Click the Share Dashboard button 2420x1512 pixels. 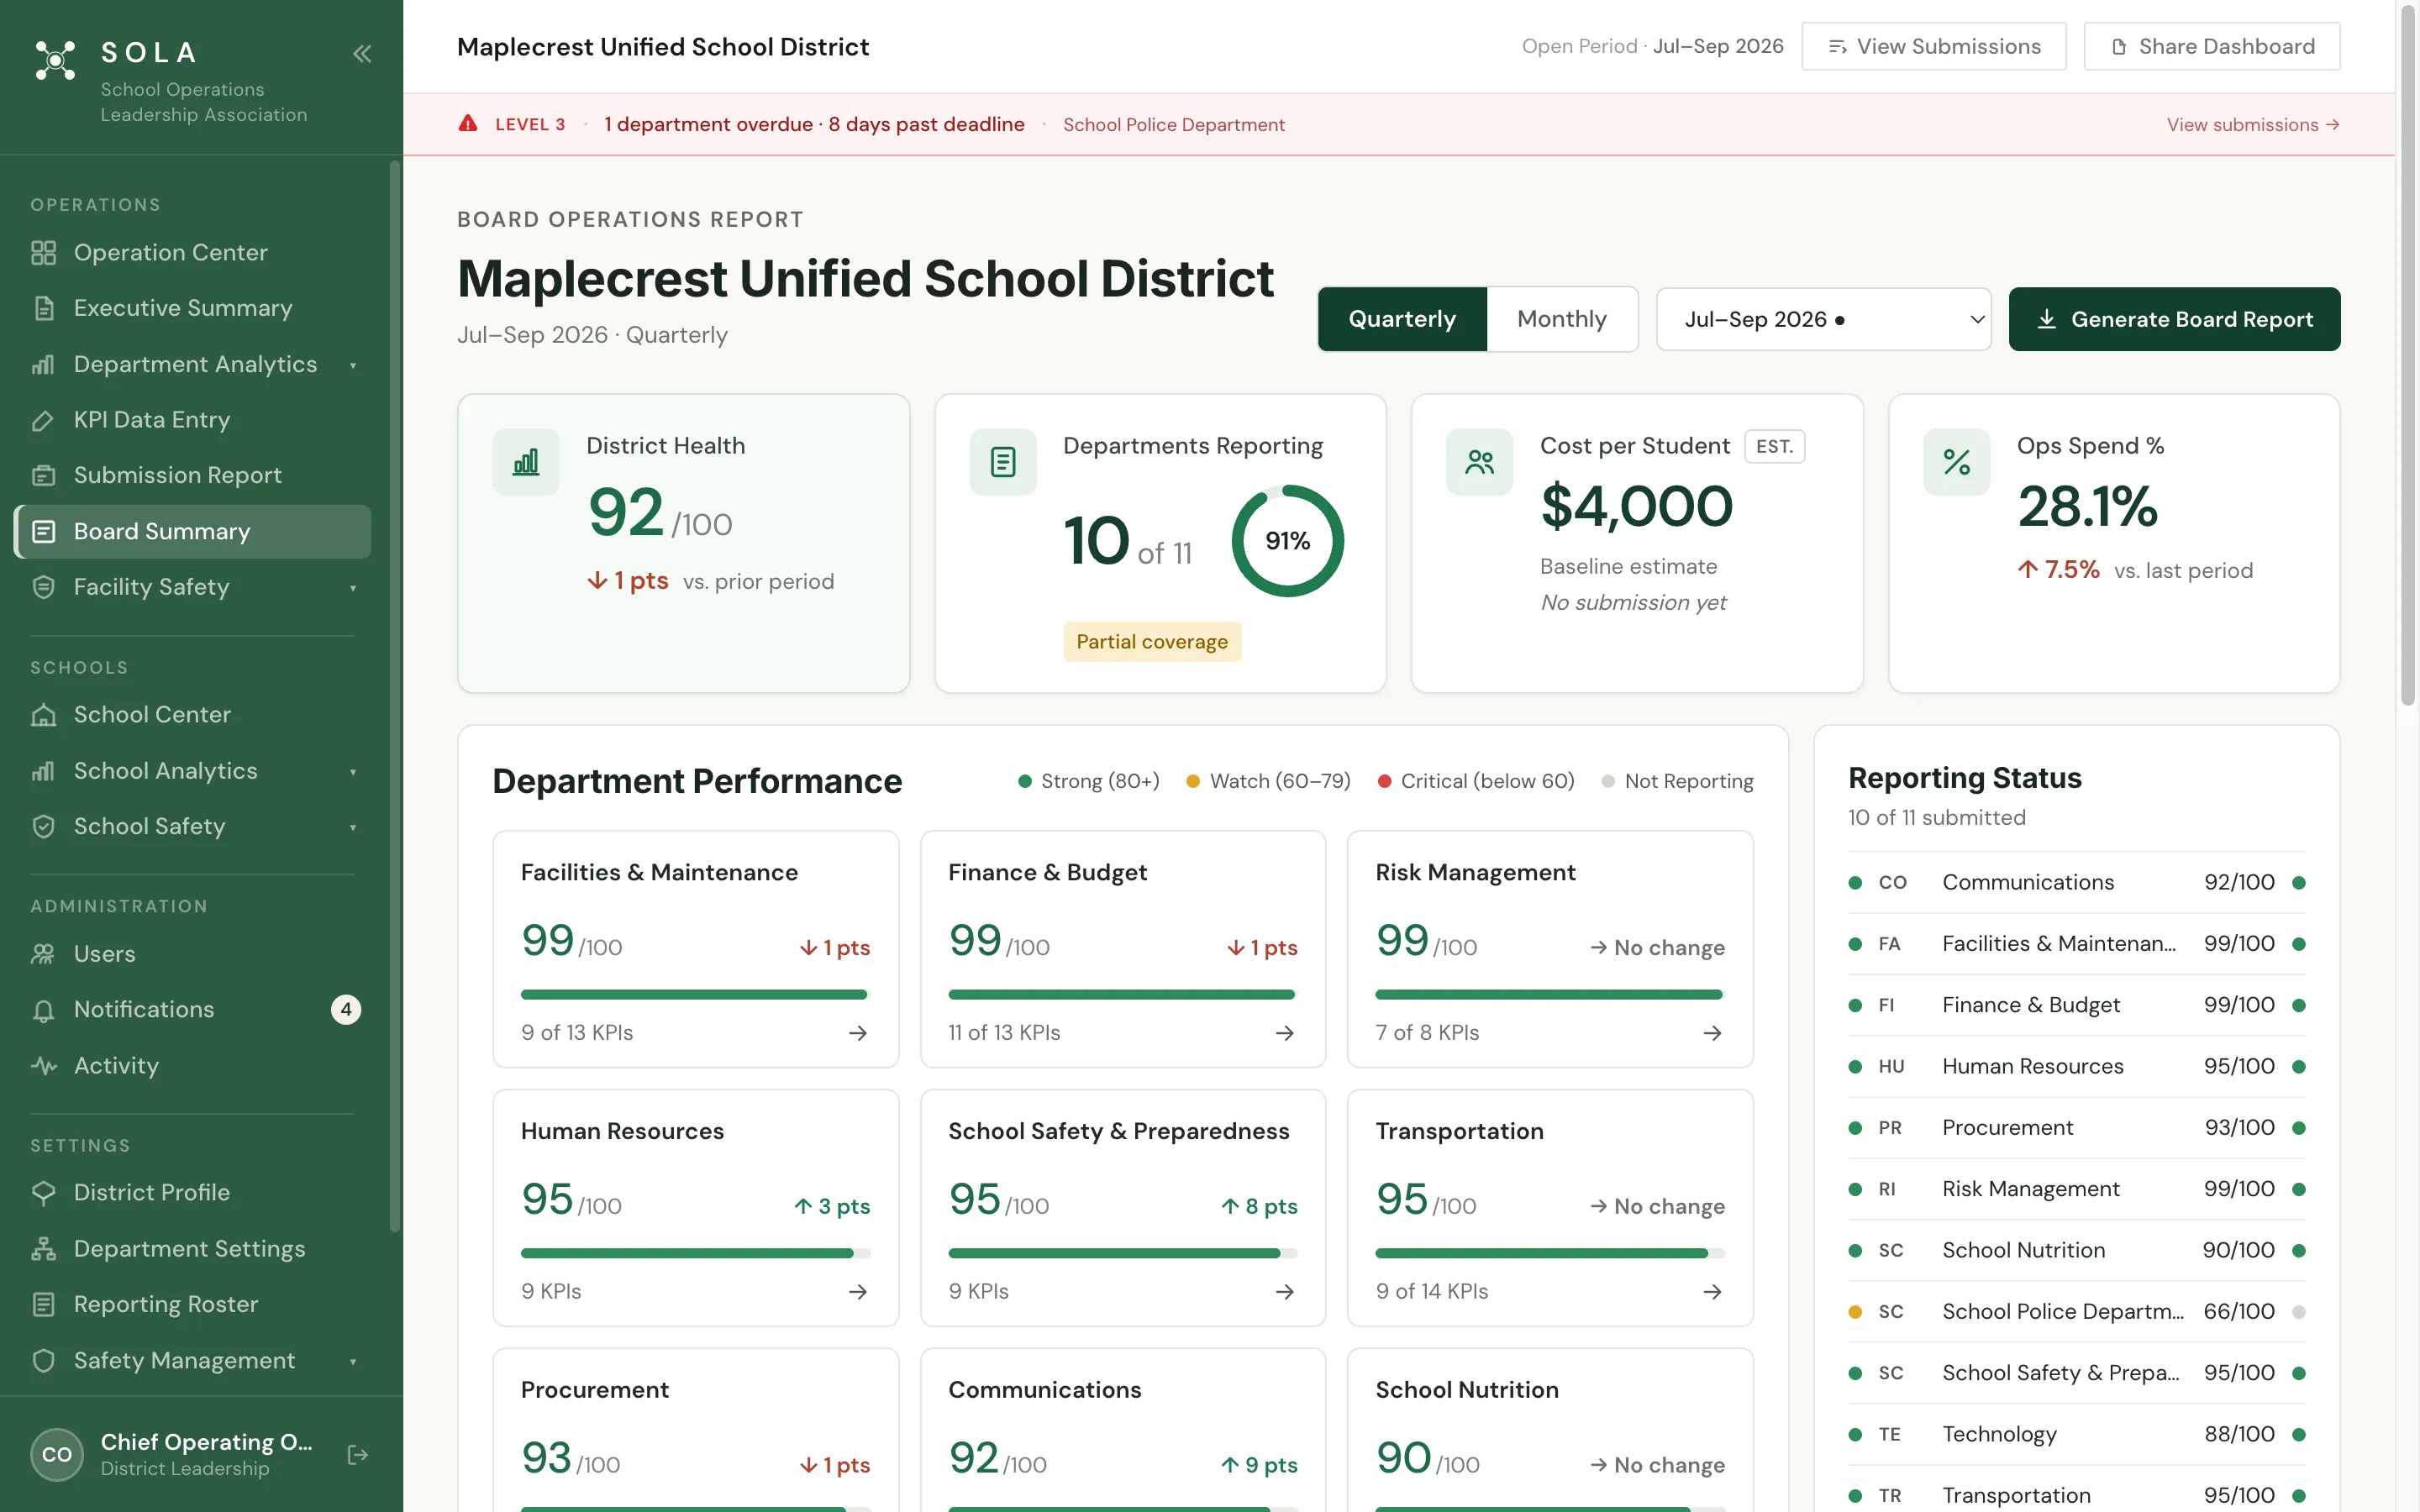(x=2211, y=46)
